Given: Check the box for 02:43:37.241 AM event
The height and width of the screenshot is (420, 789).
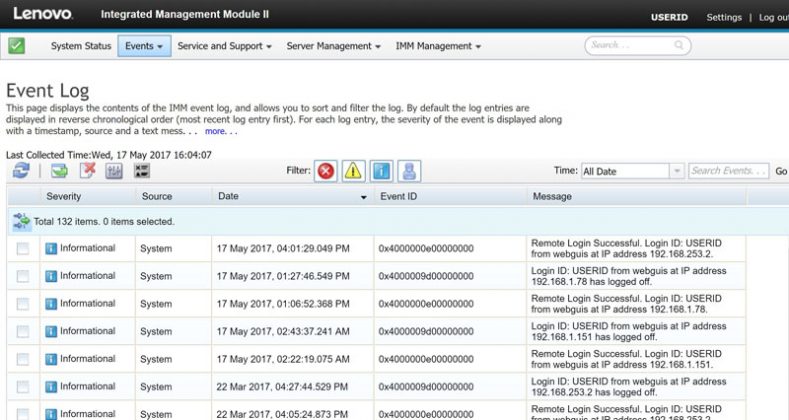Looking at the screenshot, I should [x=23, y=331].
